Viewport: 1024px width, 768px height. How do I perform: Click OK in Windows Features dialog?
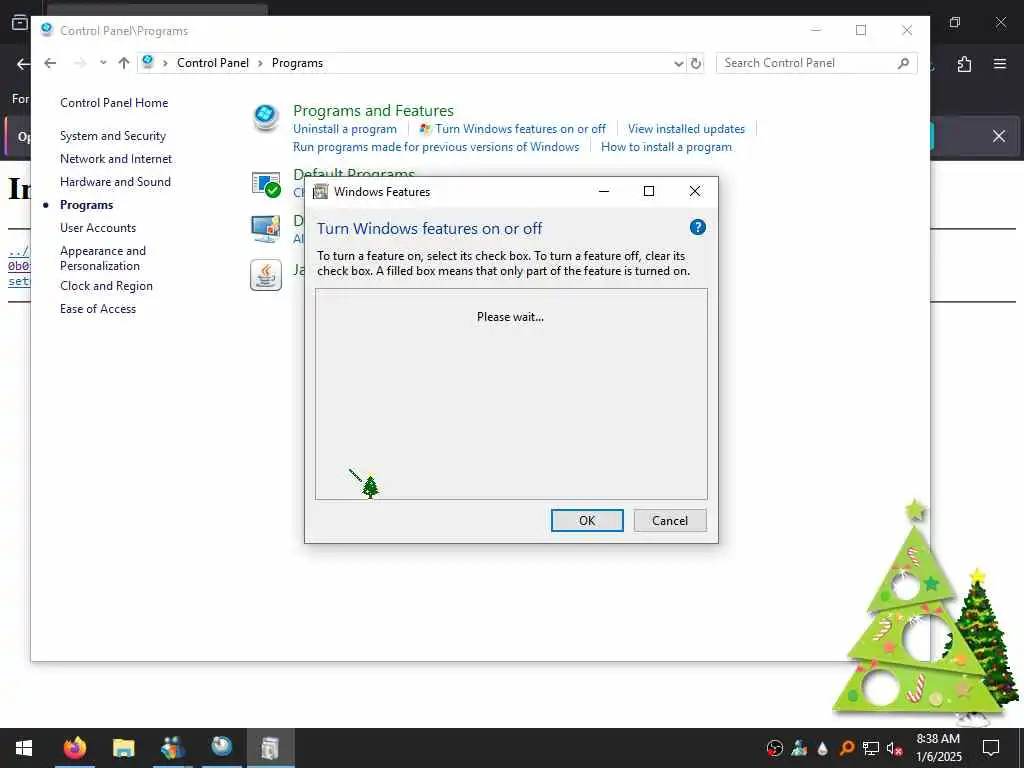coord(586,520)
